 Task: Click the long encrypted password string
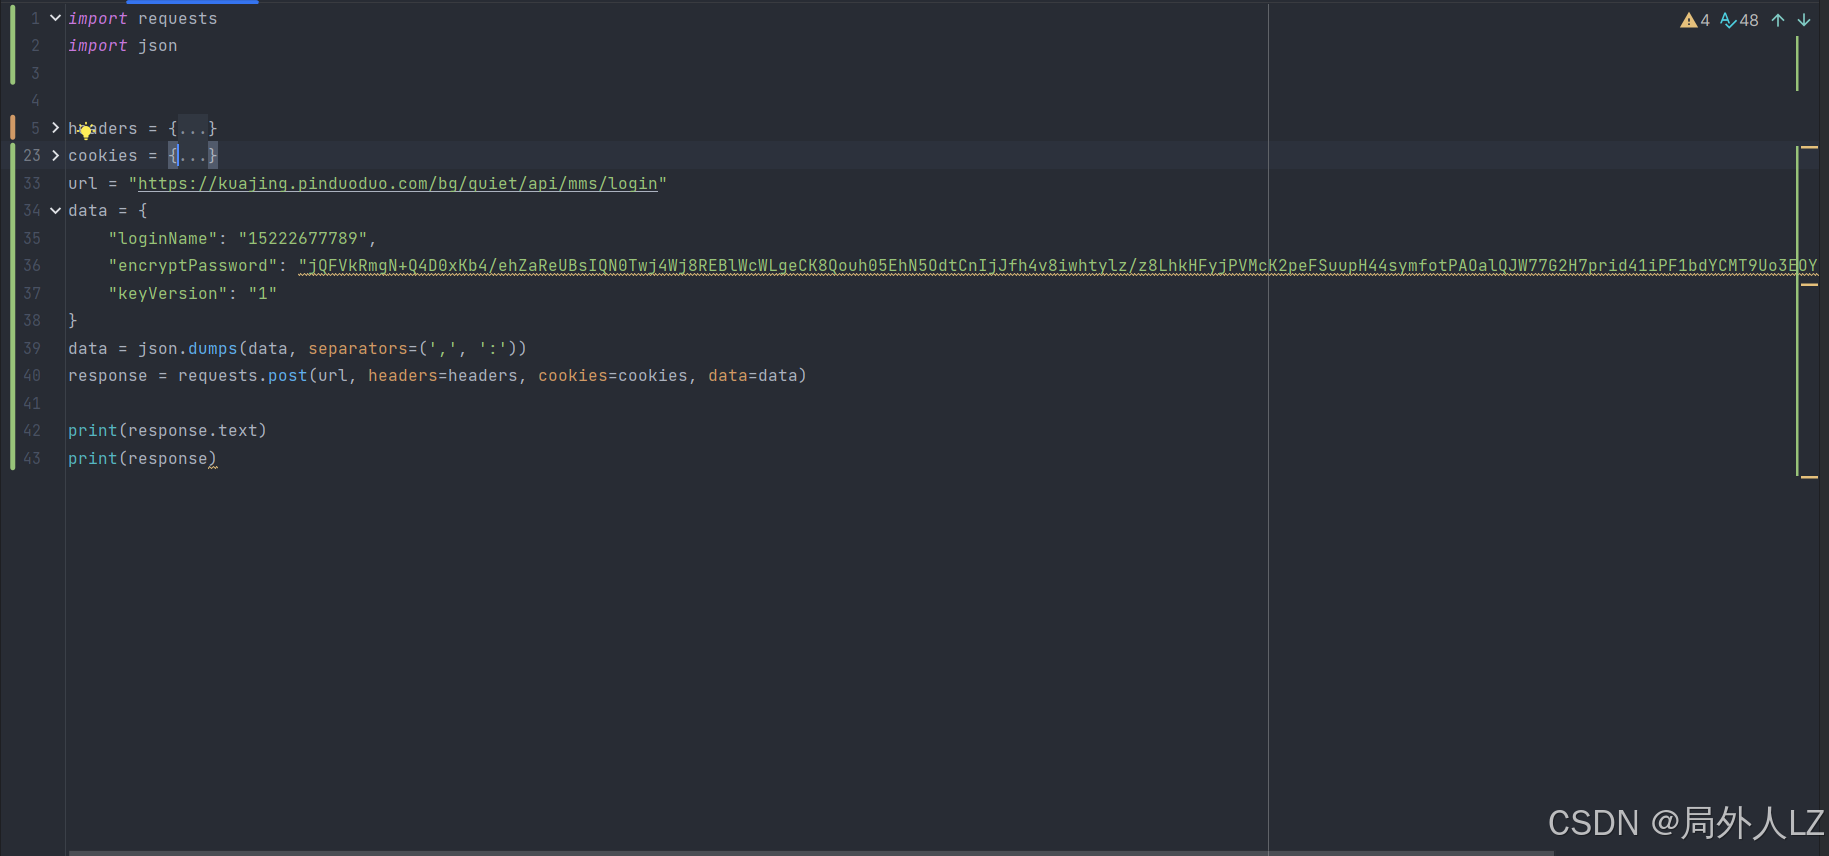click(1058, 265)
